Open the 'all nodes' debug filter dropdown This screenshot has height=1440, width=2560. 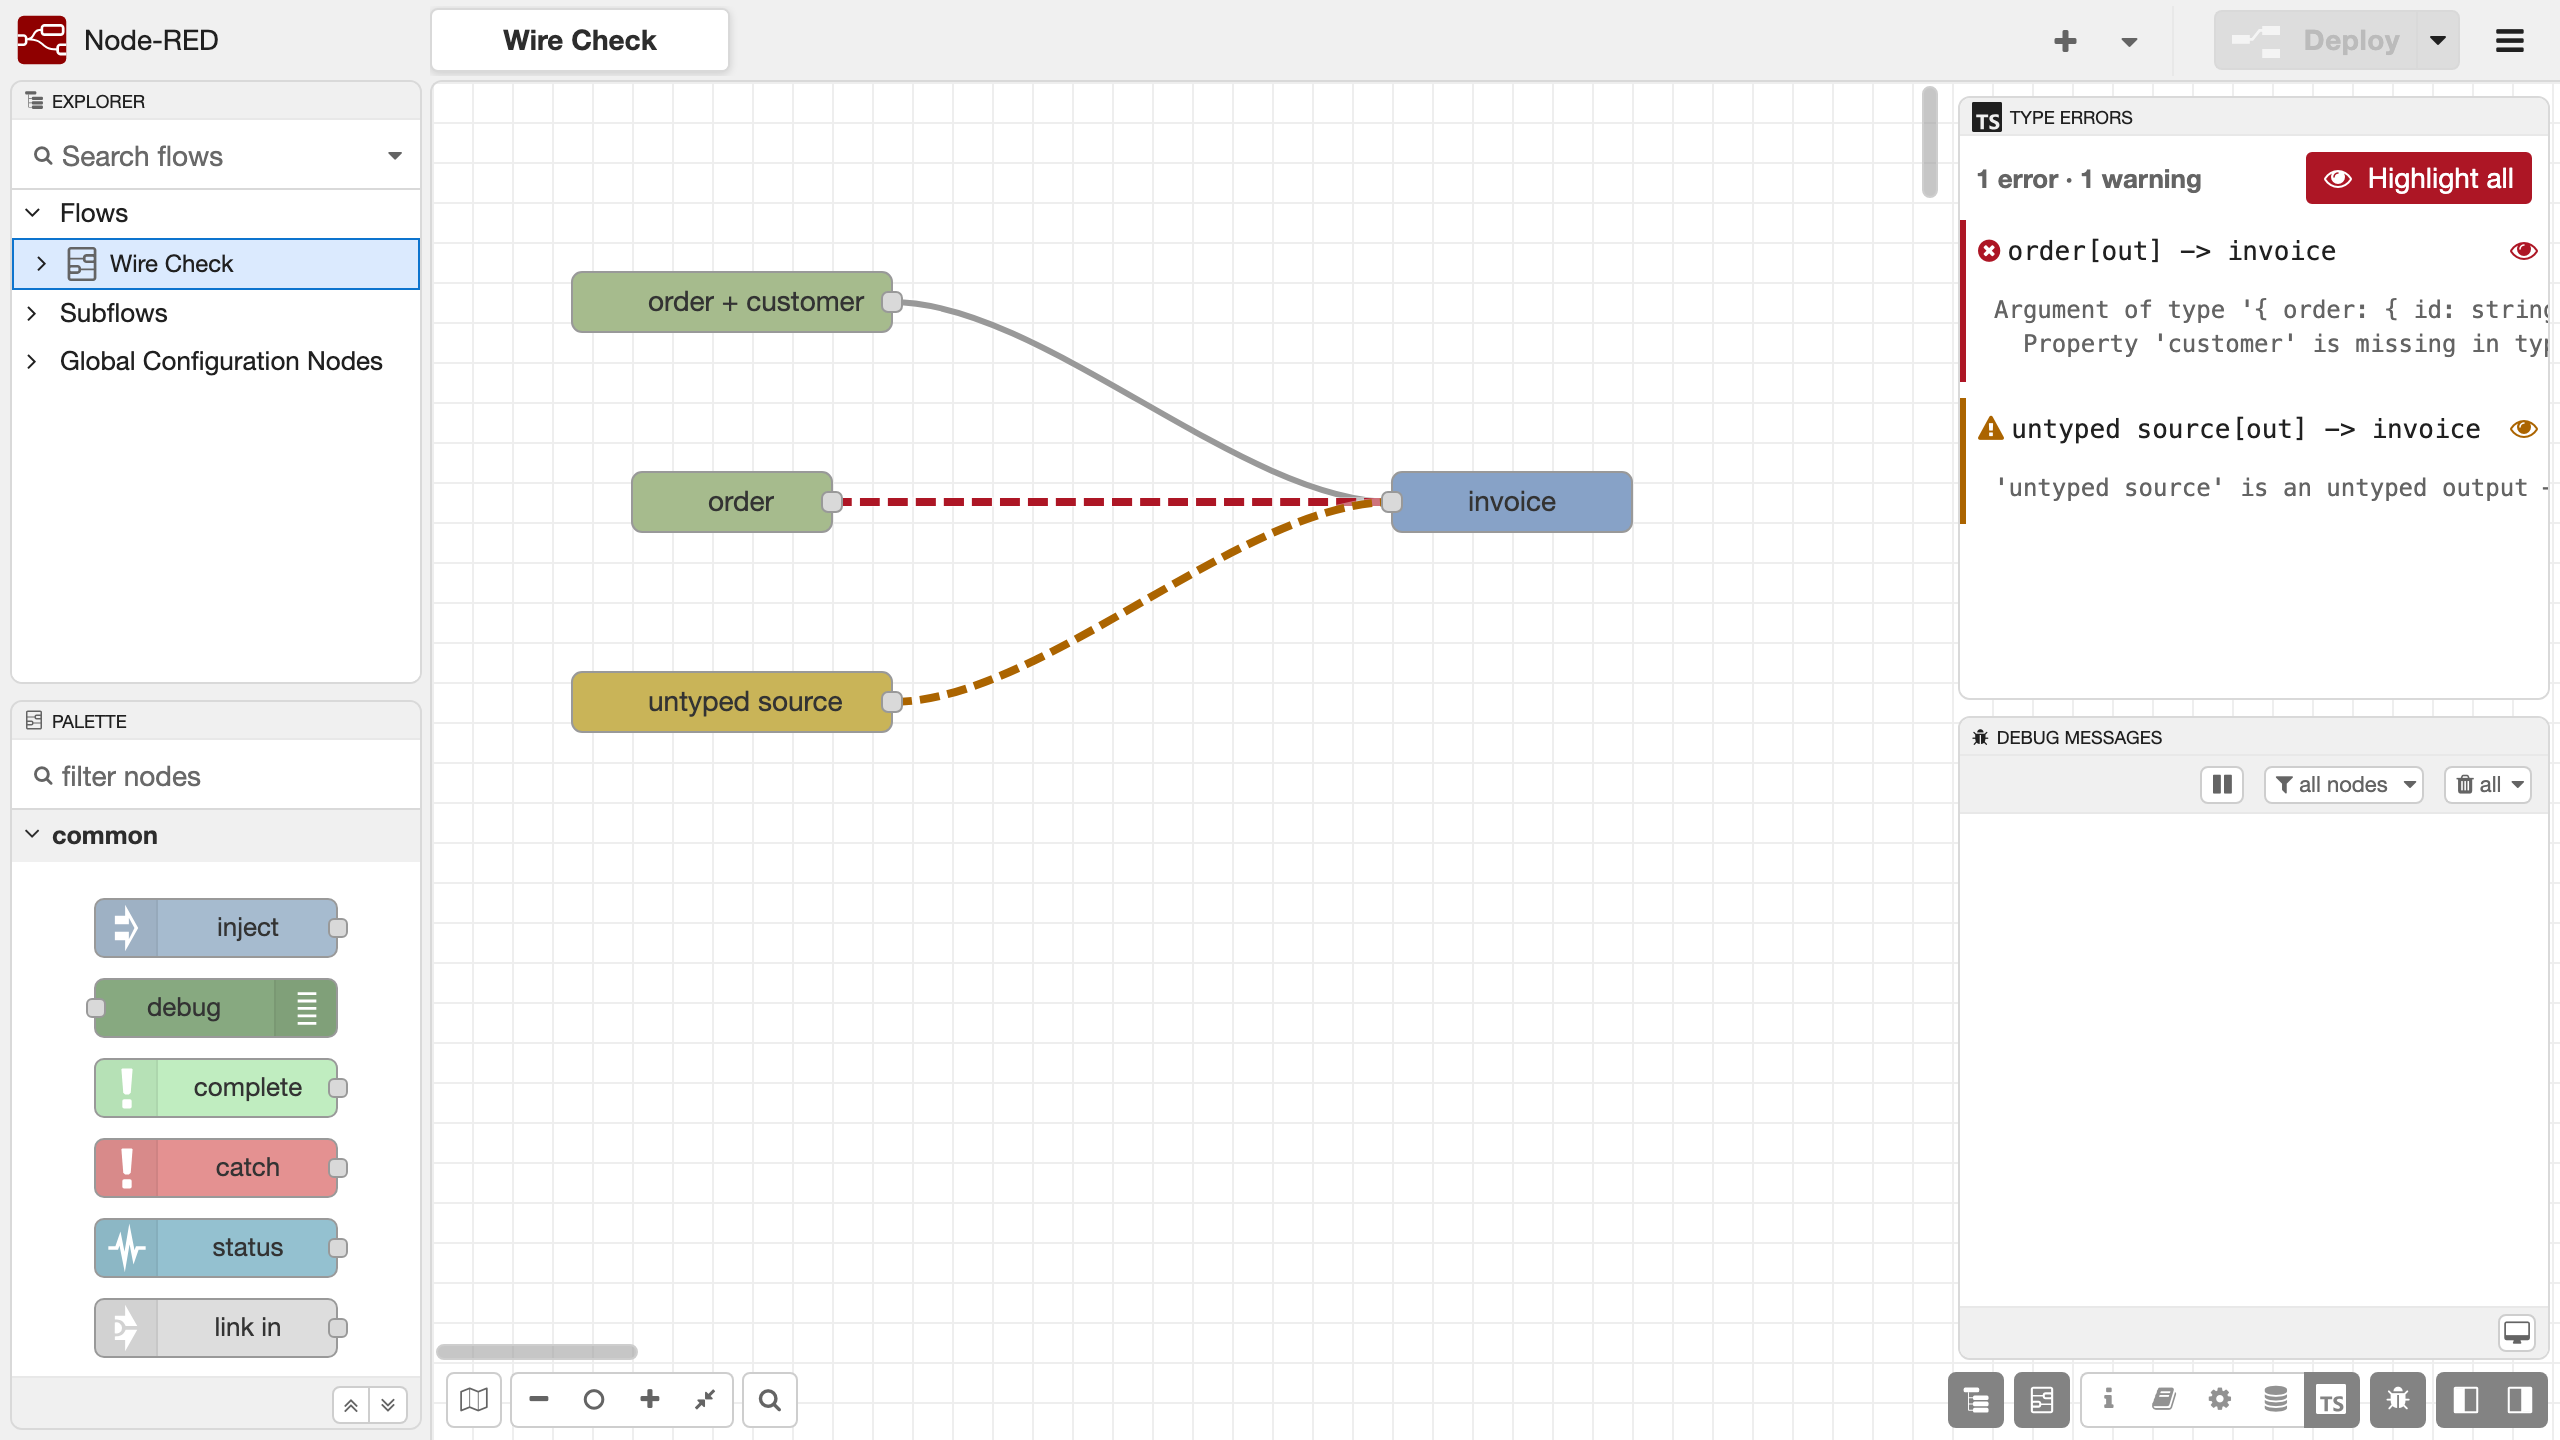2343,785
